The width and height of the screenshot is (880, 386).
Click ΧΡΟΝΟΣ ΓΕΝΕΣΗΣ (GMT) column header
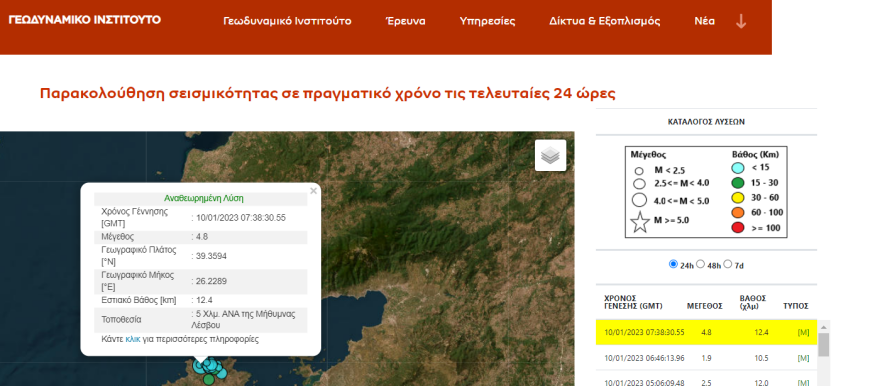pos(633,302)
